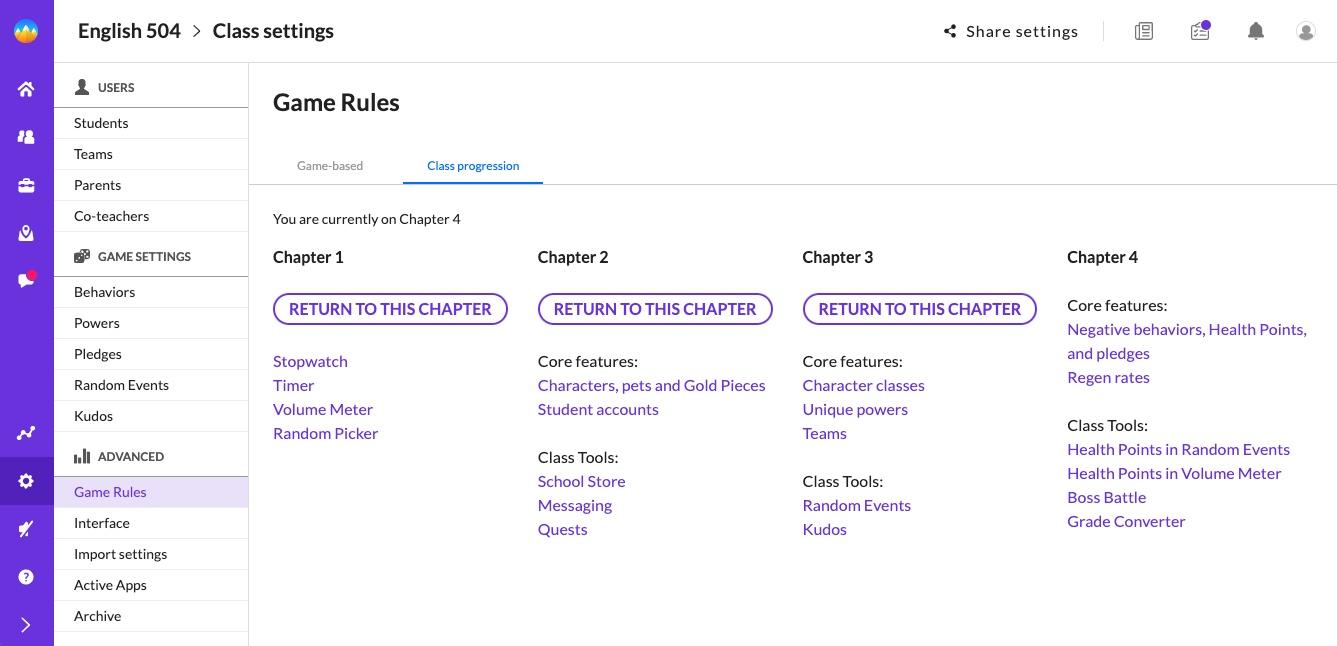Viewport: 1337px width, 646px height.
Task: Click the help question mark icon
Action: tap(26, 577)
